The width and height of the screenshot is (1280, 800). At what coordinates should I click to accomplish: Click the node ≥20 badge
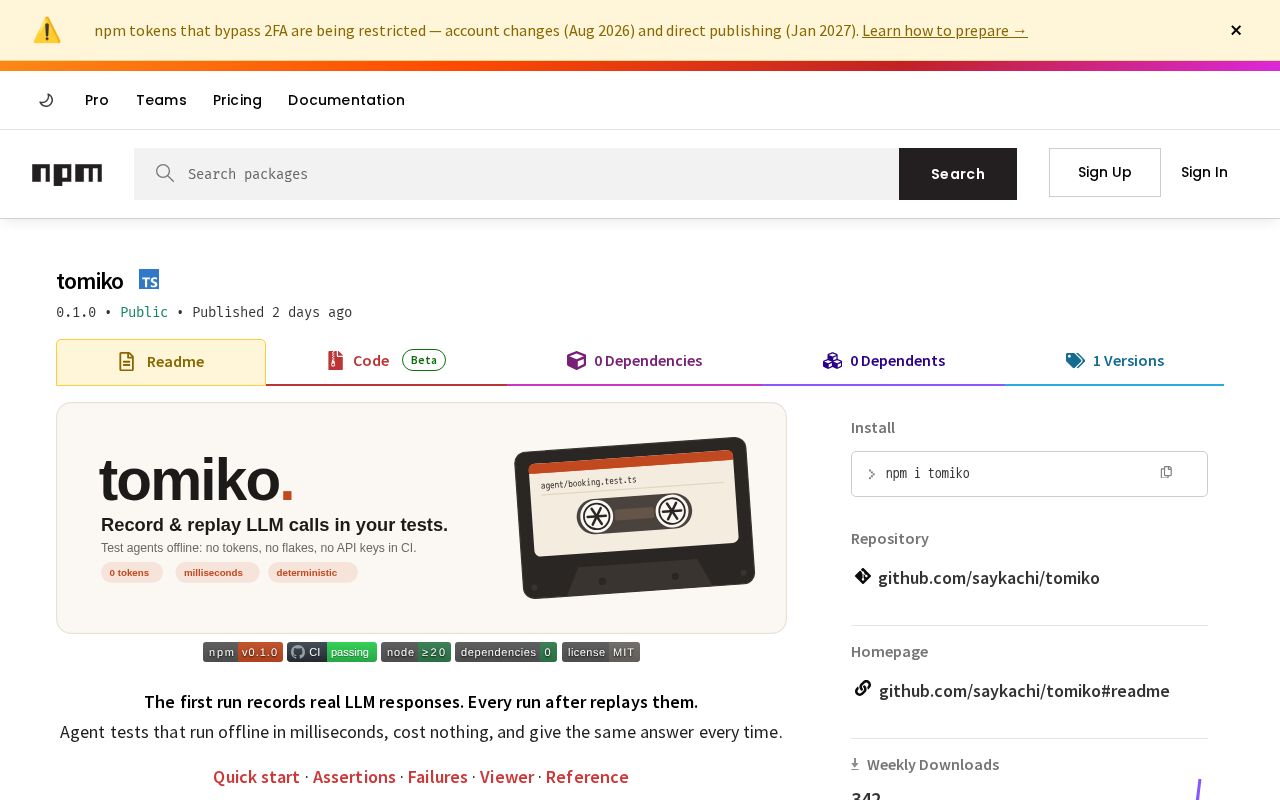tap(416, 652)
